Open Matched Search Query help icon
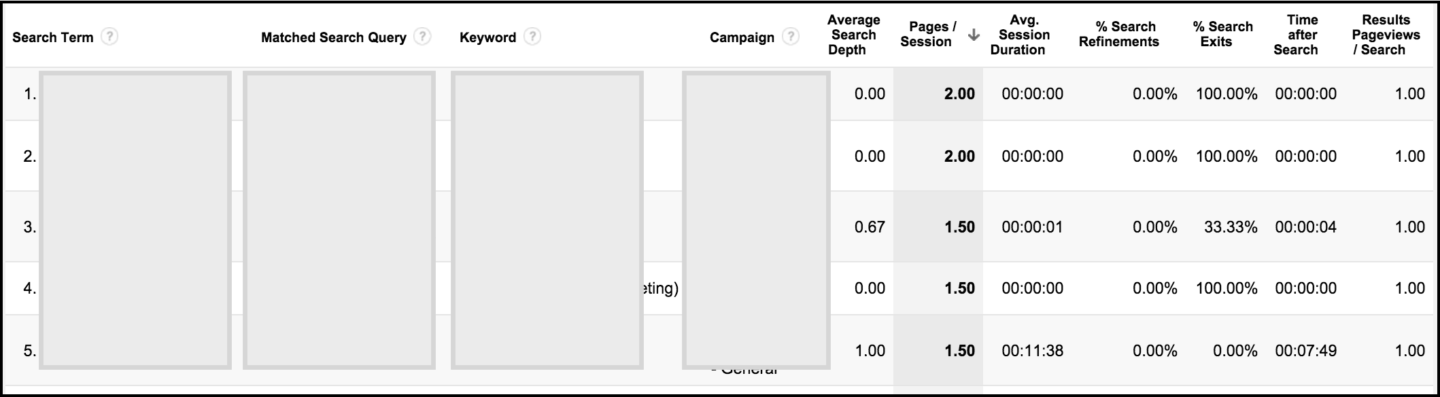 423,37
